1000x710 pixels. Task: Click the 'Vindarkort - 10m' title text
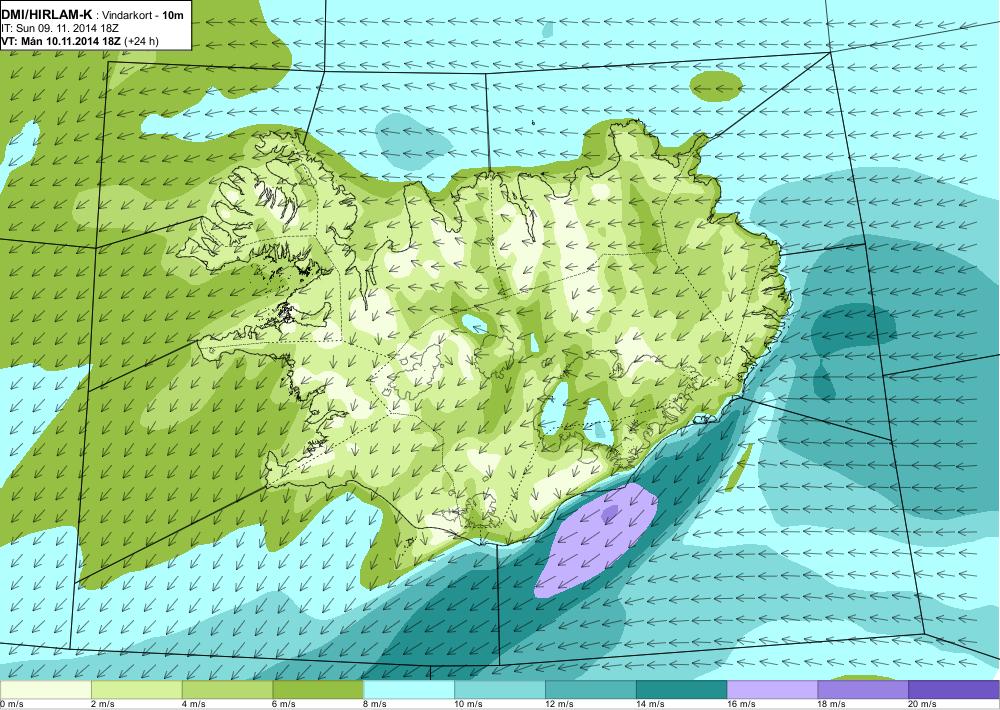pos(142,16)
